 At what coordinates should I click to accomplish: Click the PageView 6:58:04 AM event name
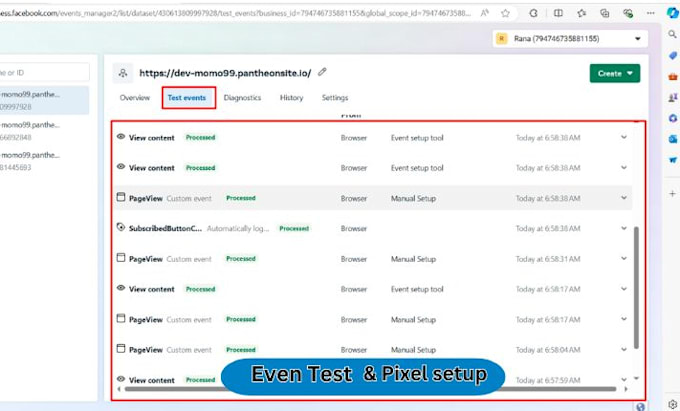146,350
